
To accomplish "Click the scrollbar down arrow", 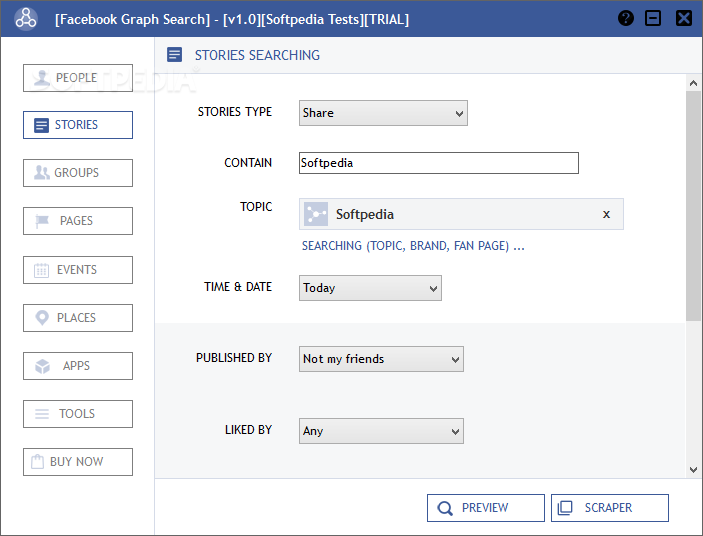I will tap(693, 470).
